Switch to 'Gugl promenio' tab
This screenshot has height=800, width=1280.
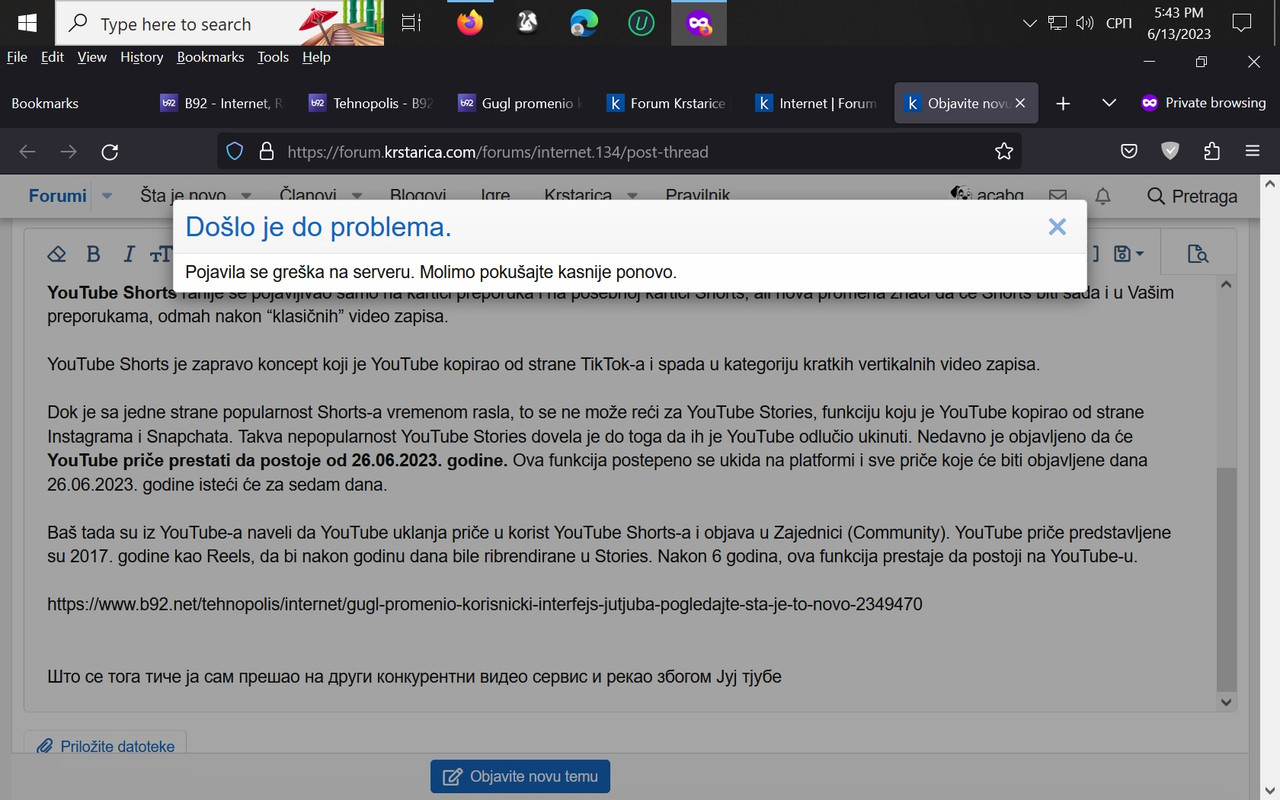click(x=522, y=103)
